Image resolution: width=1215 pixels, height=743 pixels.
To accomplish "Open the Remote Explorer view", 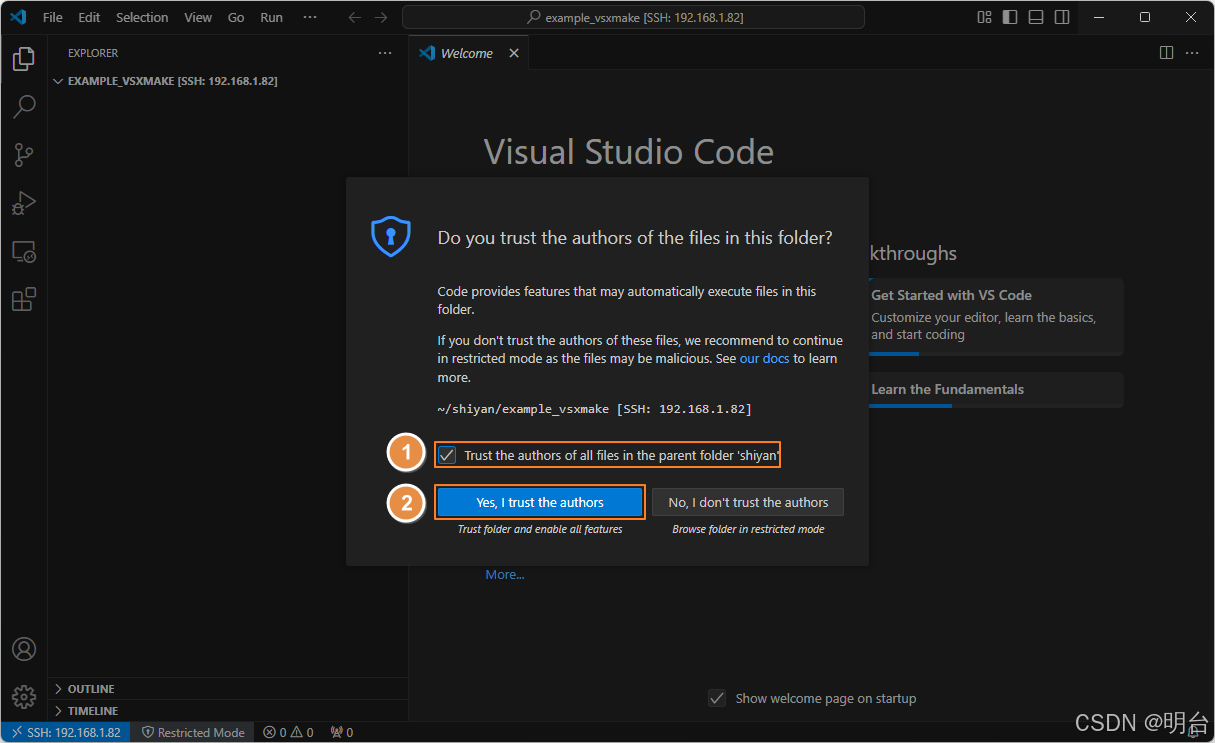I will point(24,251).
